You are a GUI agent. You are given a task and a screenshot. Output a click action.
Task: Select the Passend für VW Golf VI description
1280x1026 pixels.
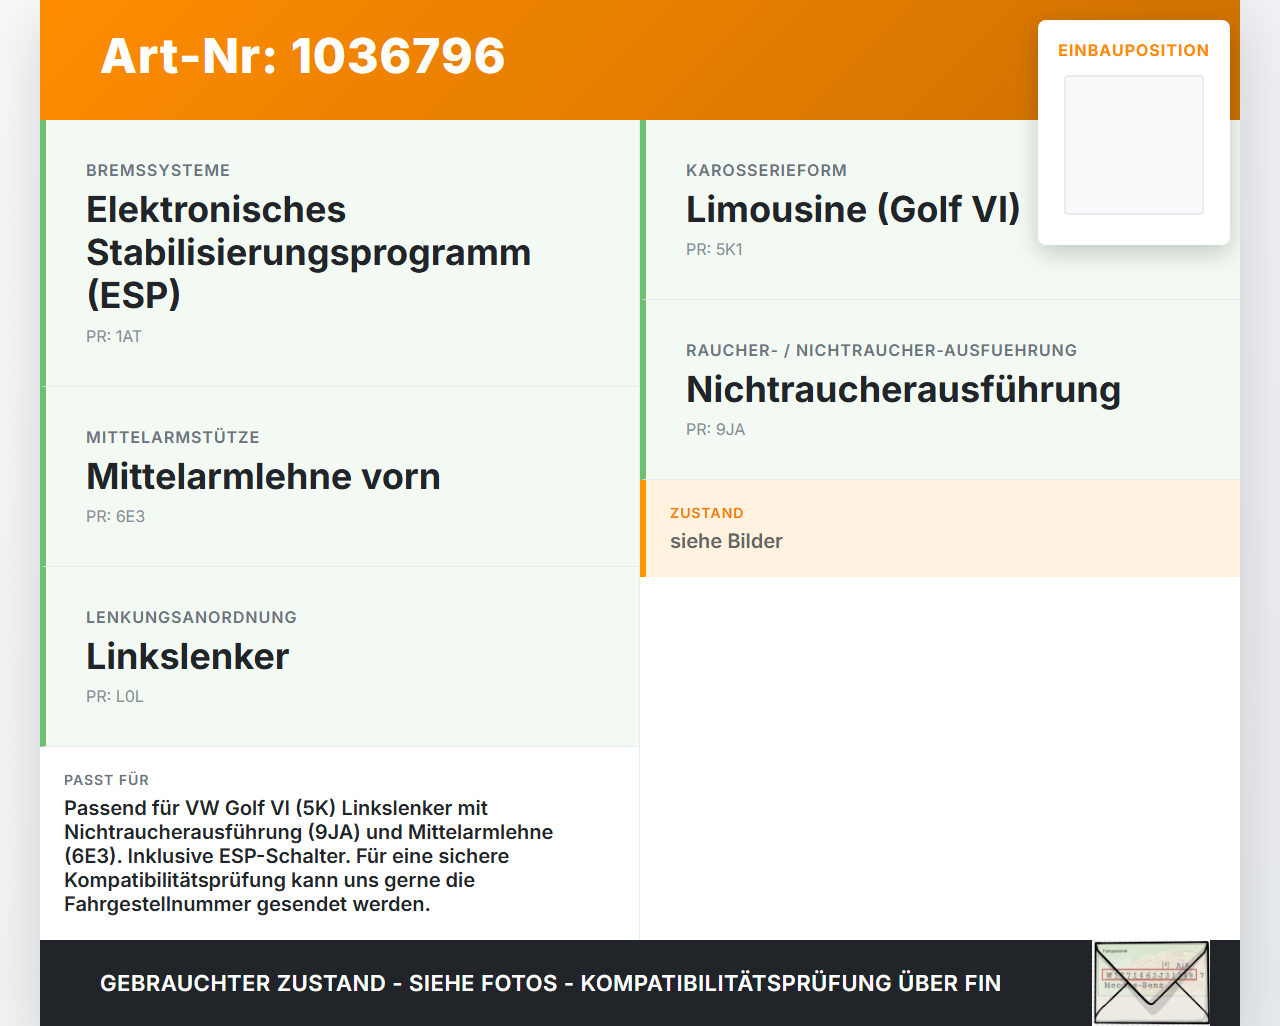[x=308, y=856]
